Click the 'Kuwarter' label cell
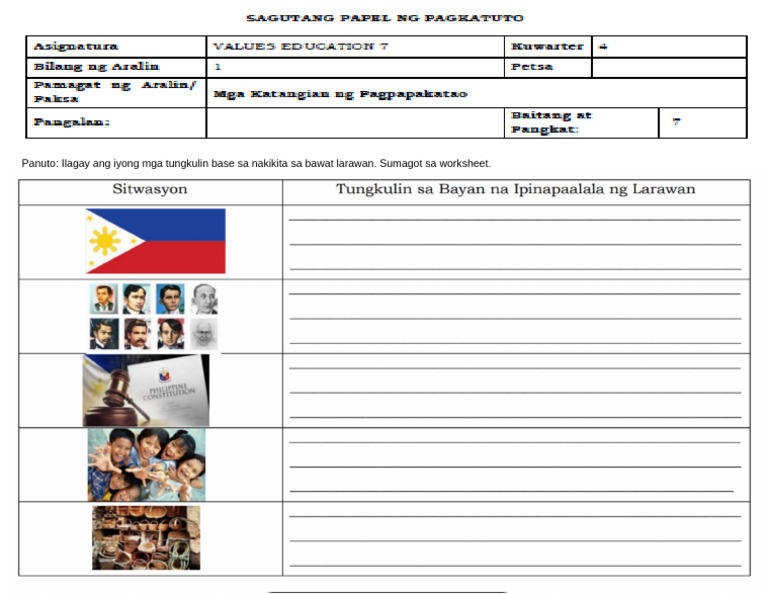Viewport: 768px width, 594px height. 548,47
